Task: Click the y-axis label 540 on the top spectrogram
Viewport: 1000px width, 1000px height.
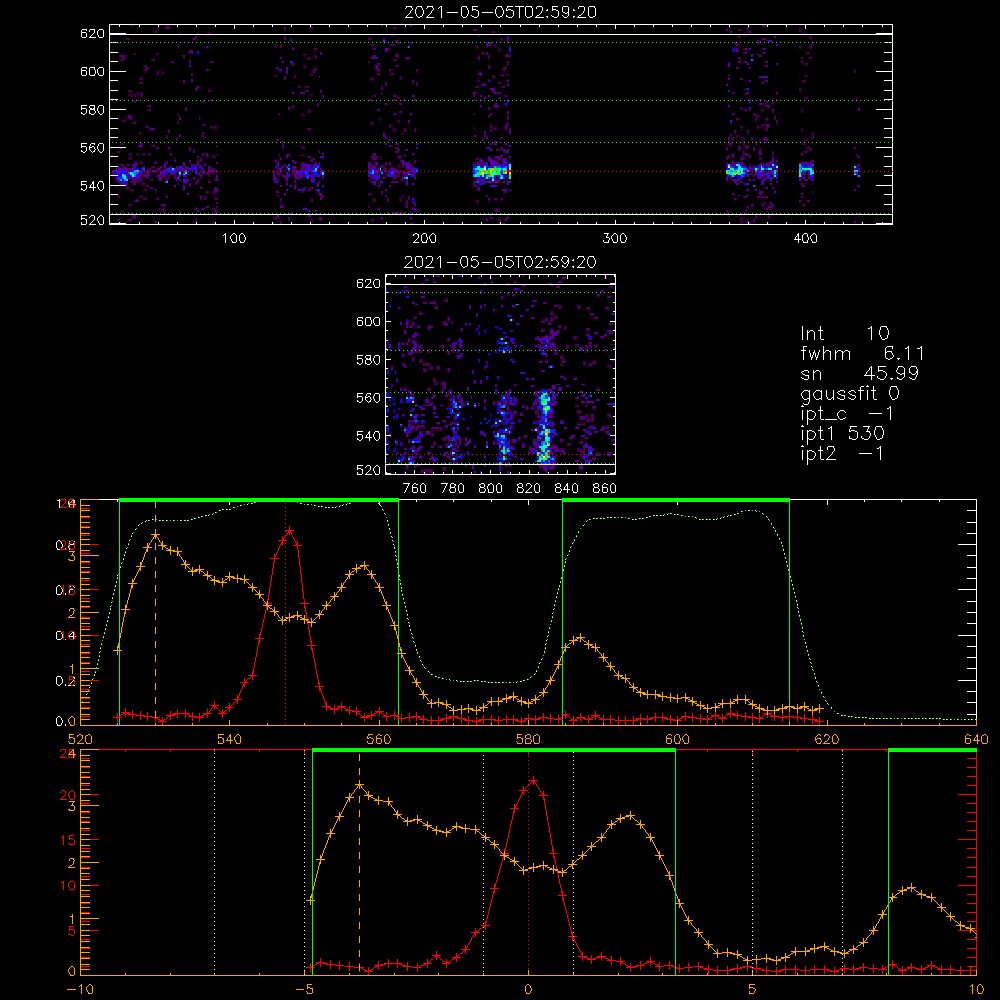Action: point(92,186)
